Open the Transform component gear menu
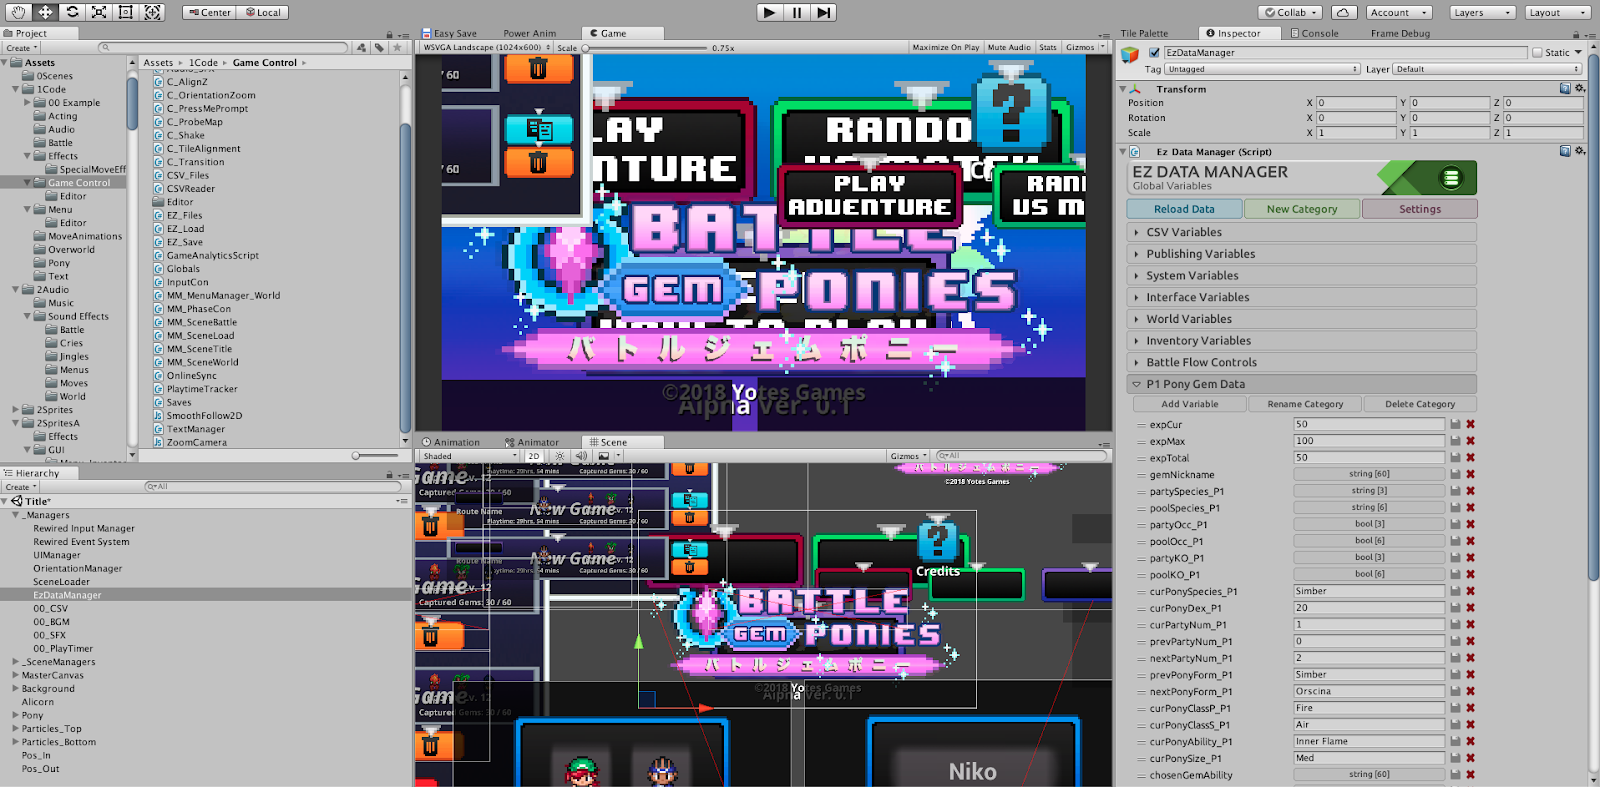The width and height of the screenshot is (1600, 787). coord(1580,88)
